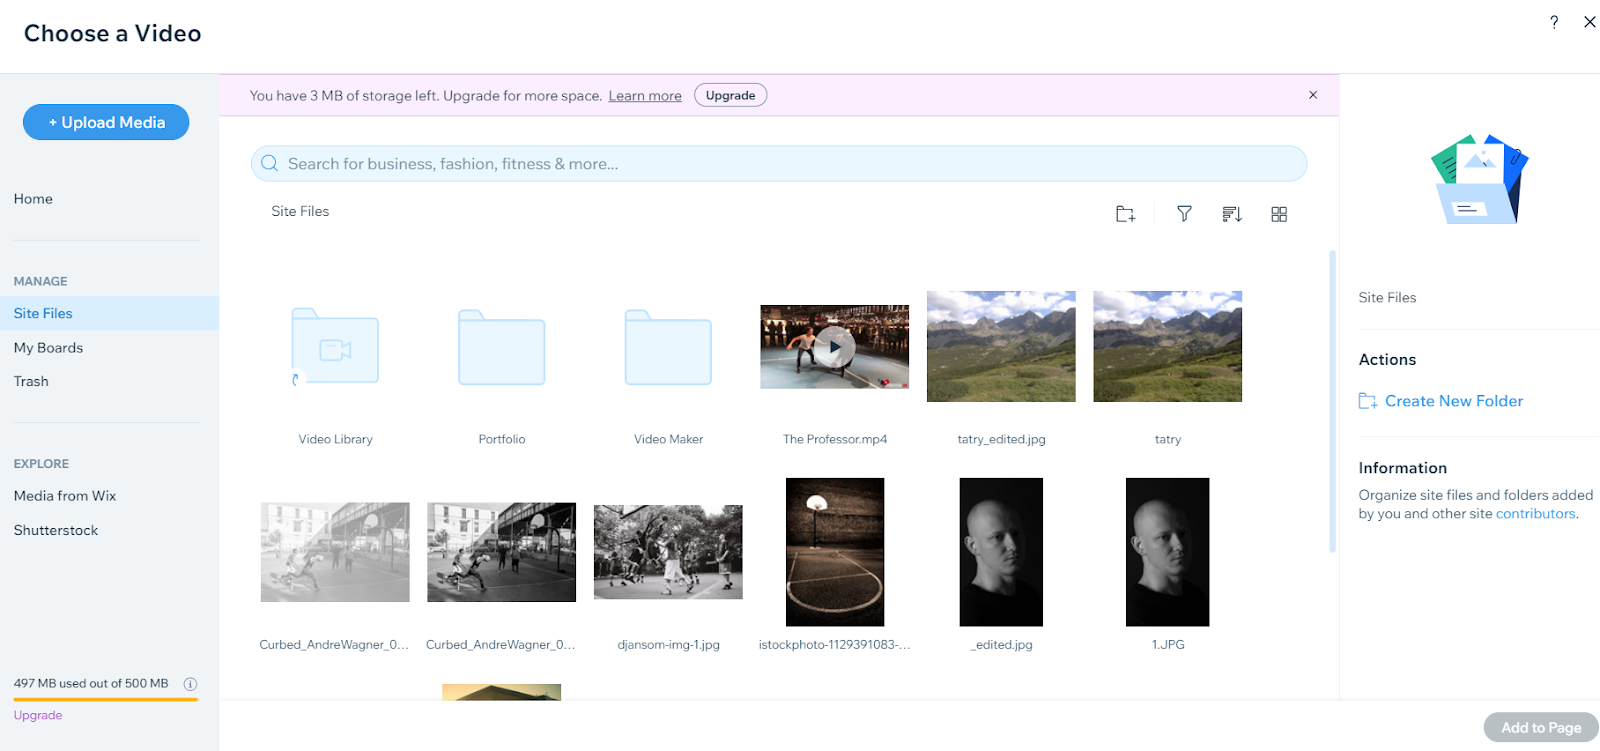The height and width of the screenshot is (751, 1600).
Task: Click Upload Media button
Action: click(106, 122)
